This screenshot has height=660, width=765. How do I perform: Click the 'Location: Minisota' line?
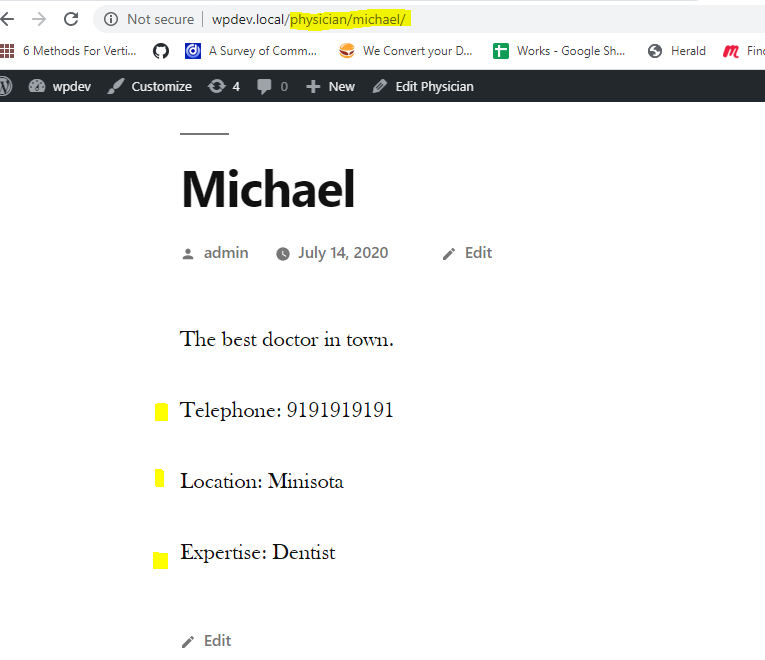[x=262, y=481]
